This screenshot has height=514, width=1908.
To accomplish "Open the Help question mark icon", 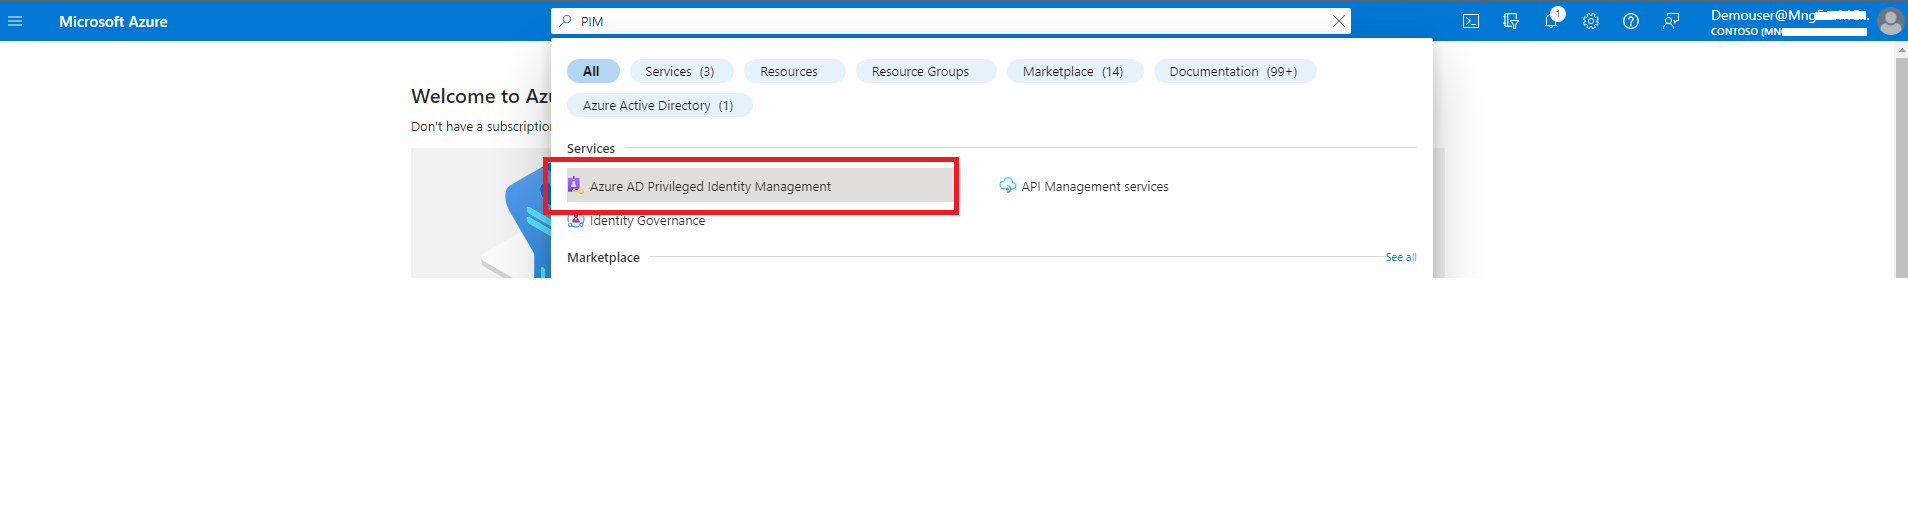I will [x=1631, y=21].
